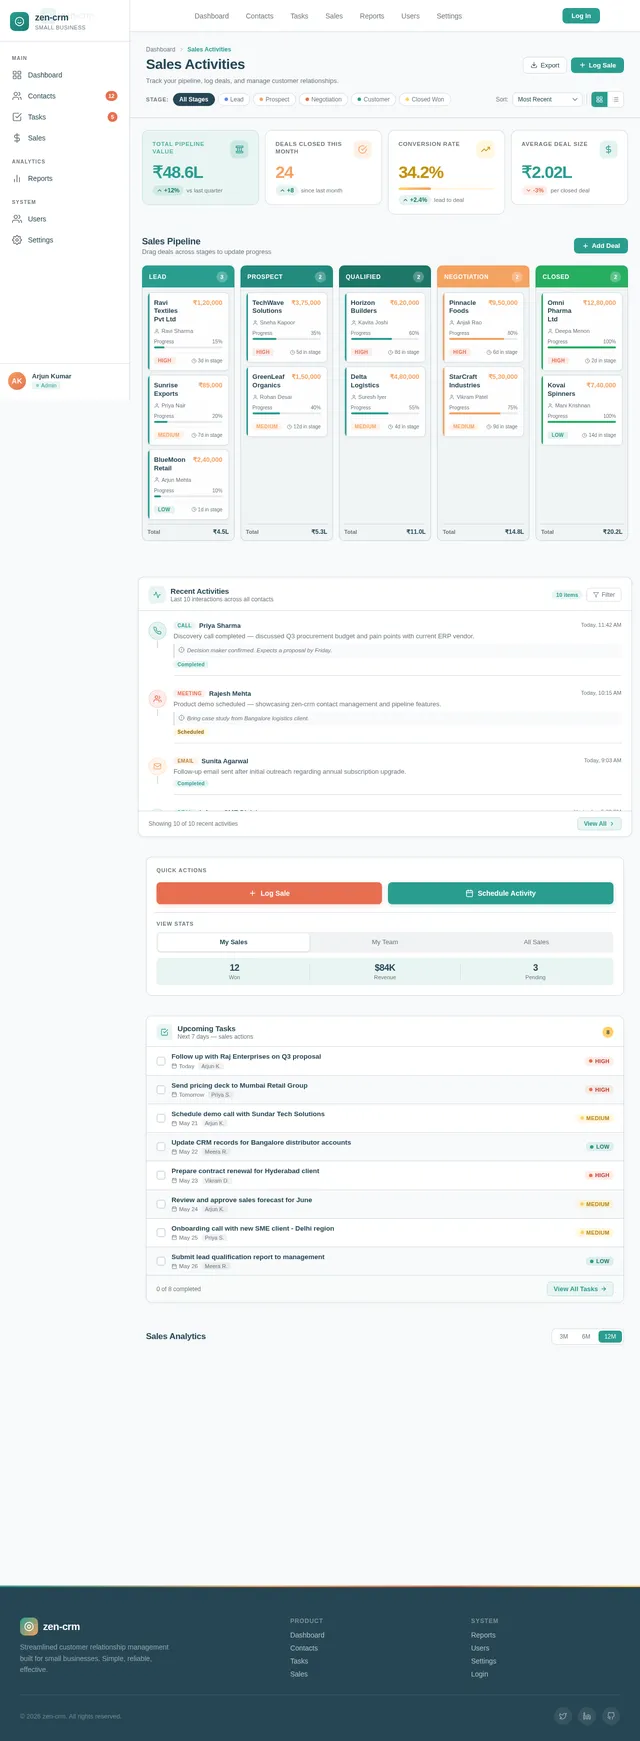Click the Login link in footer
640x1741 pixels.
[480, 1674]
